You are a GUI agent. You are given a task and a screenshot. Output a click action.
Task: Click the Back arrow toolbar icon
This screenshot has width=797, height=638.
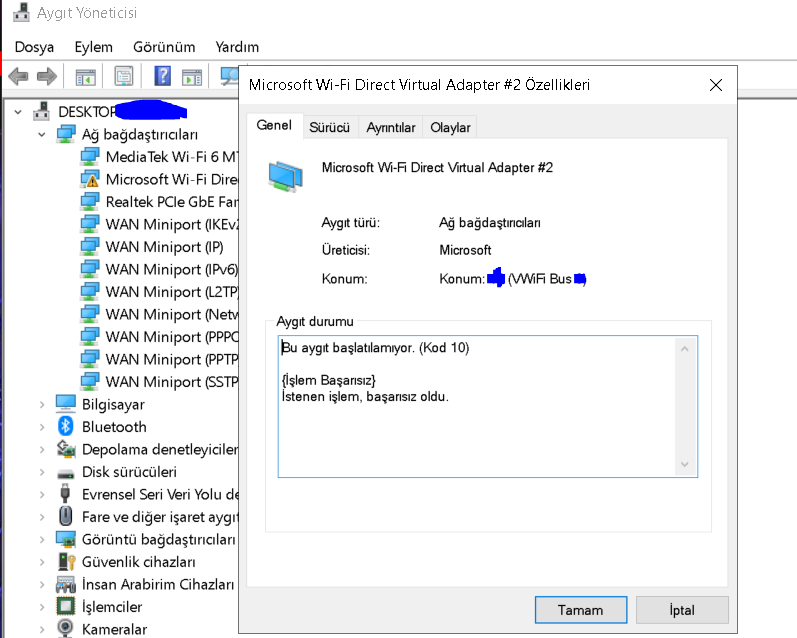pos(19,77)
